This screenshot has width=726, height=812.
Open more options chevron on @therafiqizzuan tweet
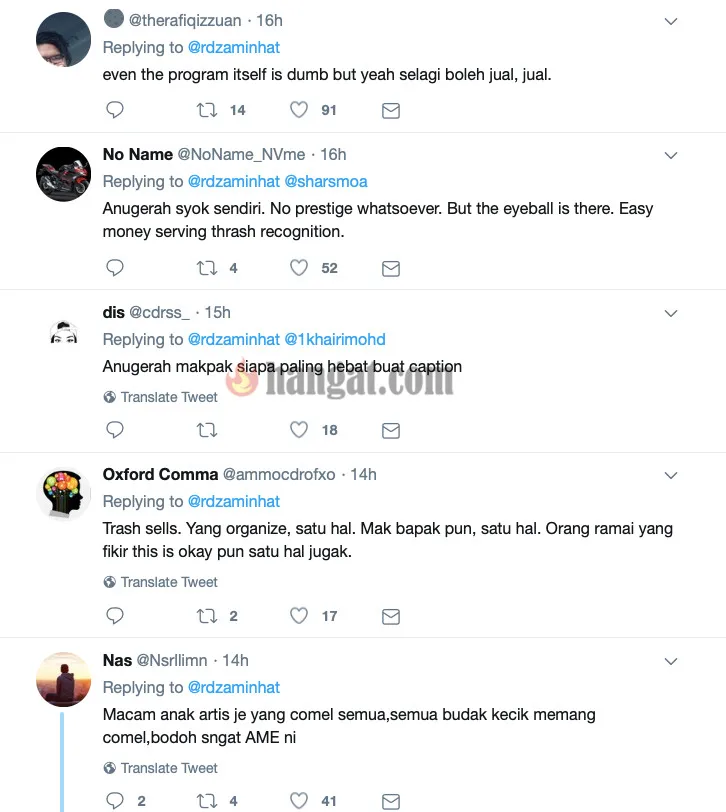tap(671, 21)
